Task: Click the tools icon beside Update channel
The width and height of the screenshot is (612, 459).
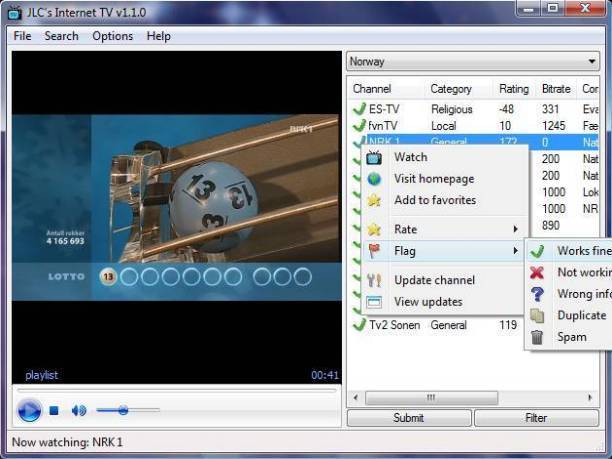Action: pos(374,280)
